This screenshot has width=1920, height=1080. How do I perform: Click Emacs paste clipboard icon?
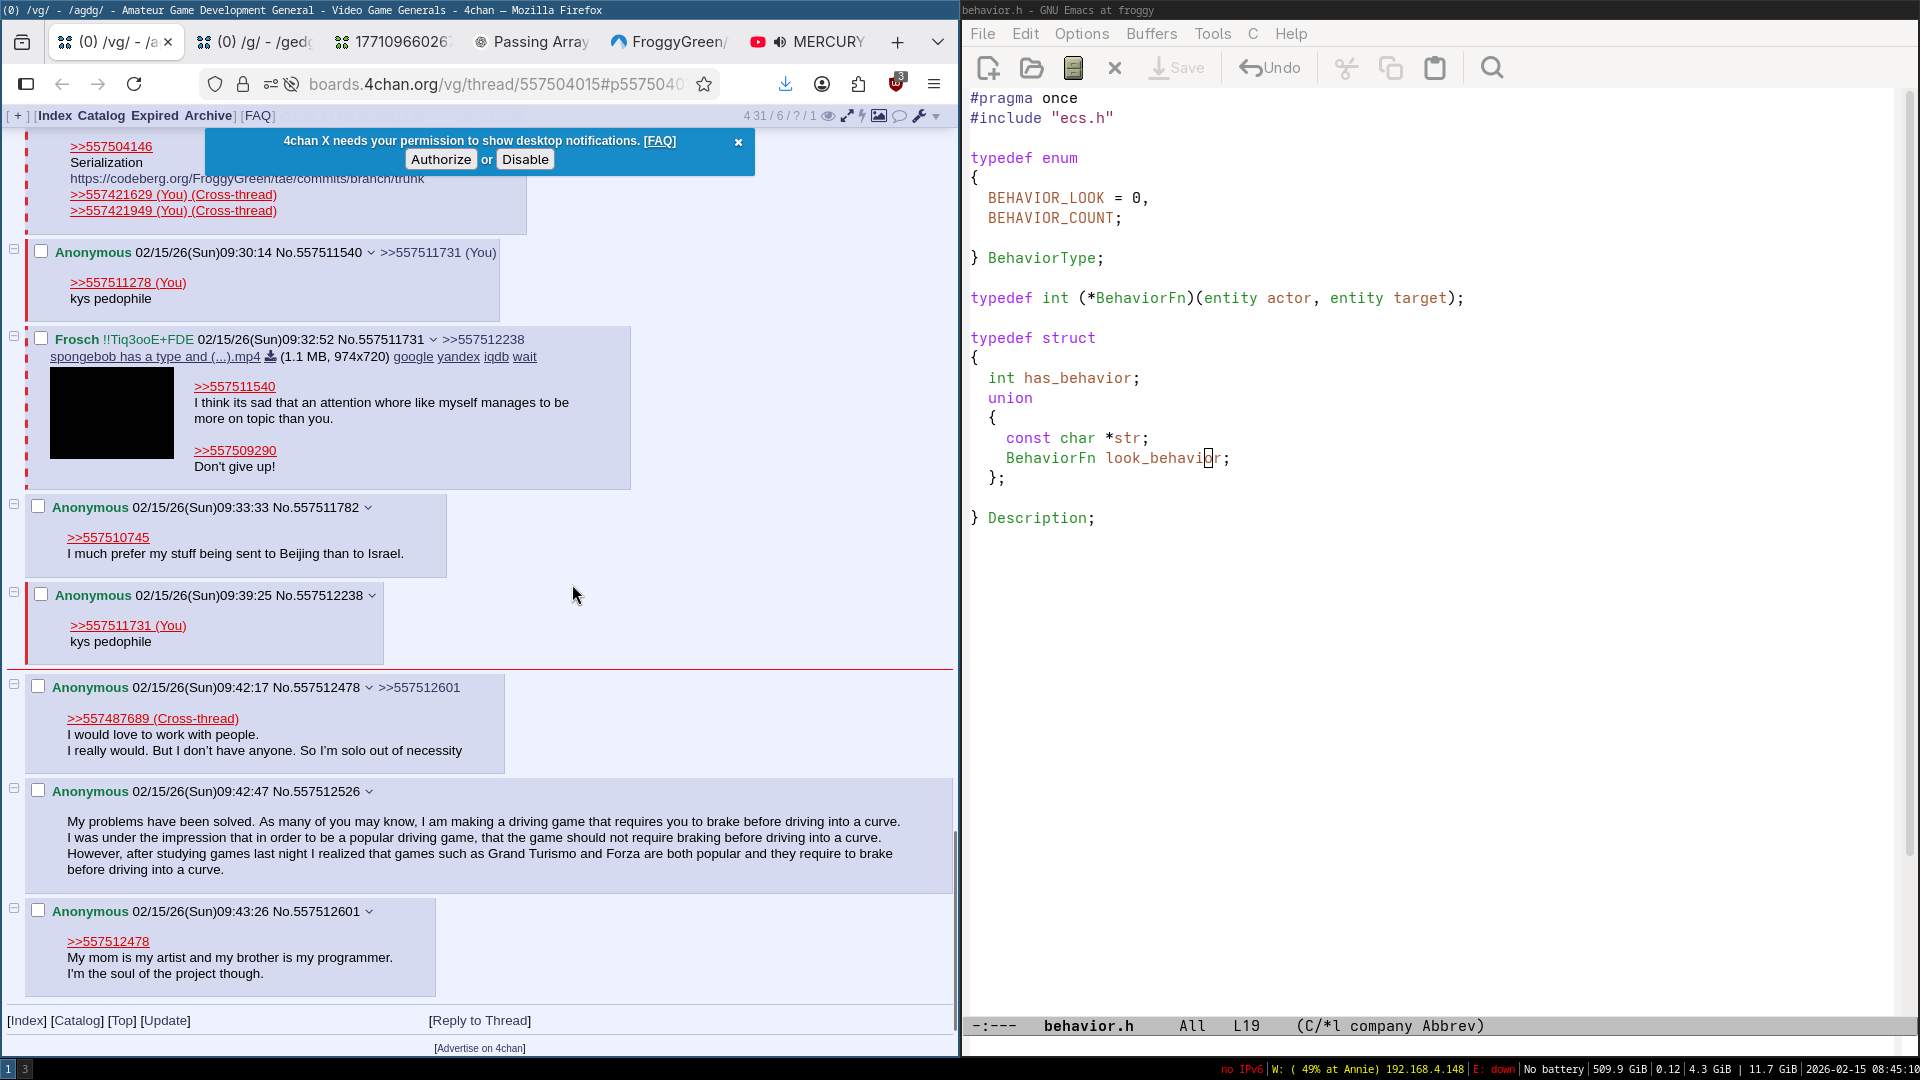pos(1434,68)
